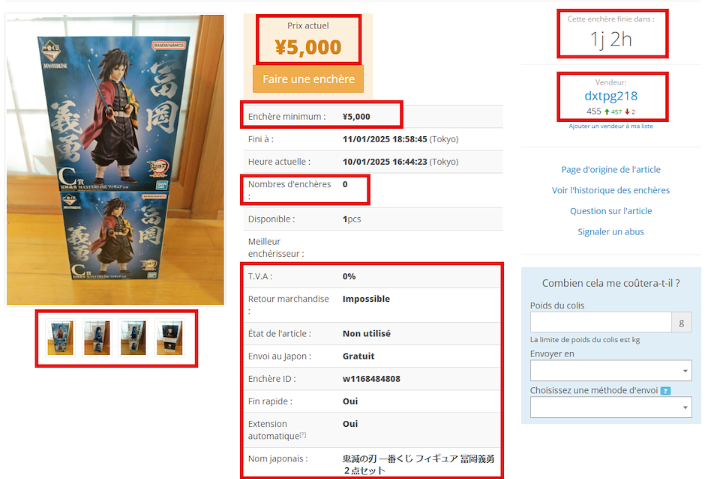The height and width of the screenshot is (479, 708).
Task: Select the second product thumbnail
Action: (97, 338)
